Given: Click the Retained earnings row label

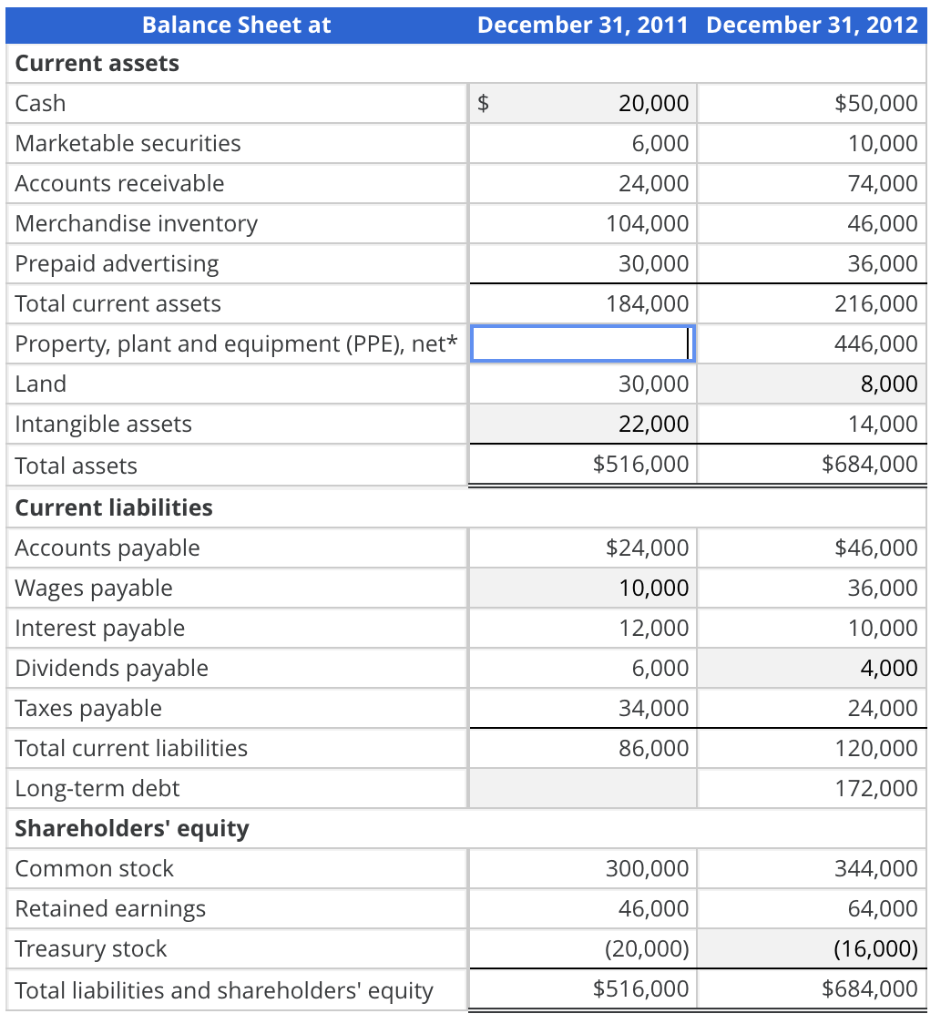Looking at the screenshot, I should pyautogui.click(x=108, y=908).
